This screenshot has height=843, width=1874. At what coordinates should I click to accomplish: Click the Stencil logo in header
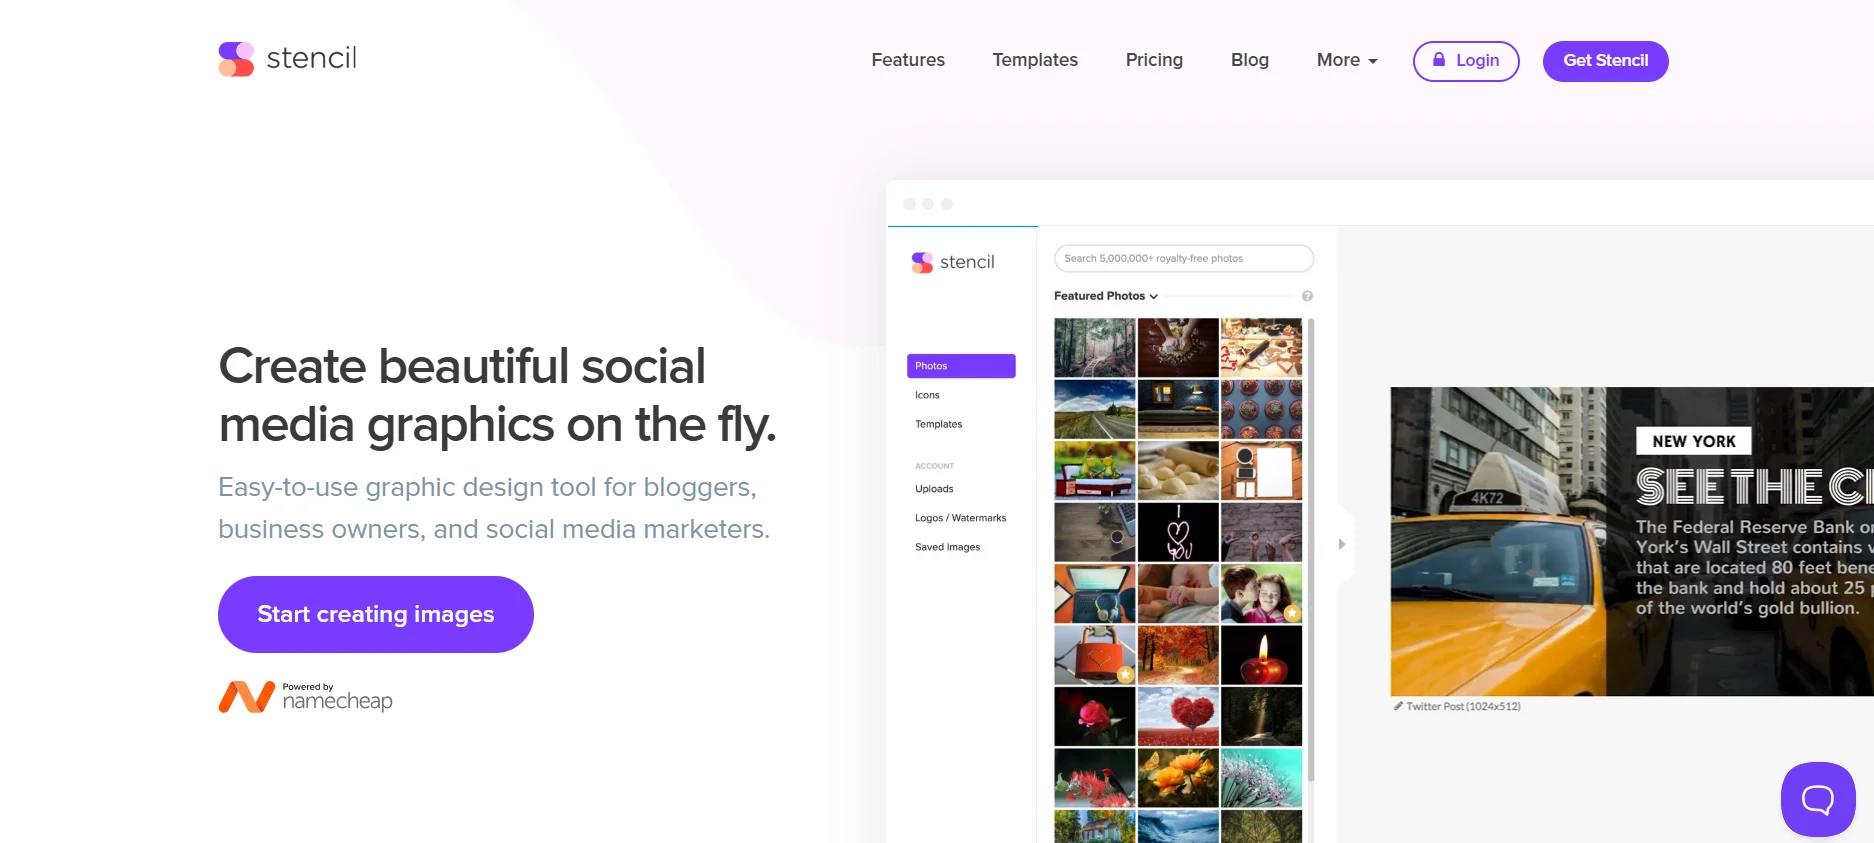click(287, 59)
